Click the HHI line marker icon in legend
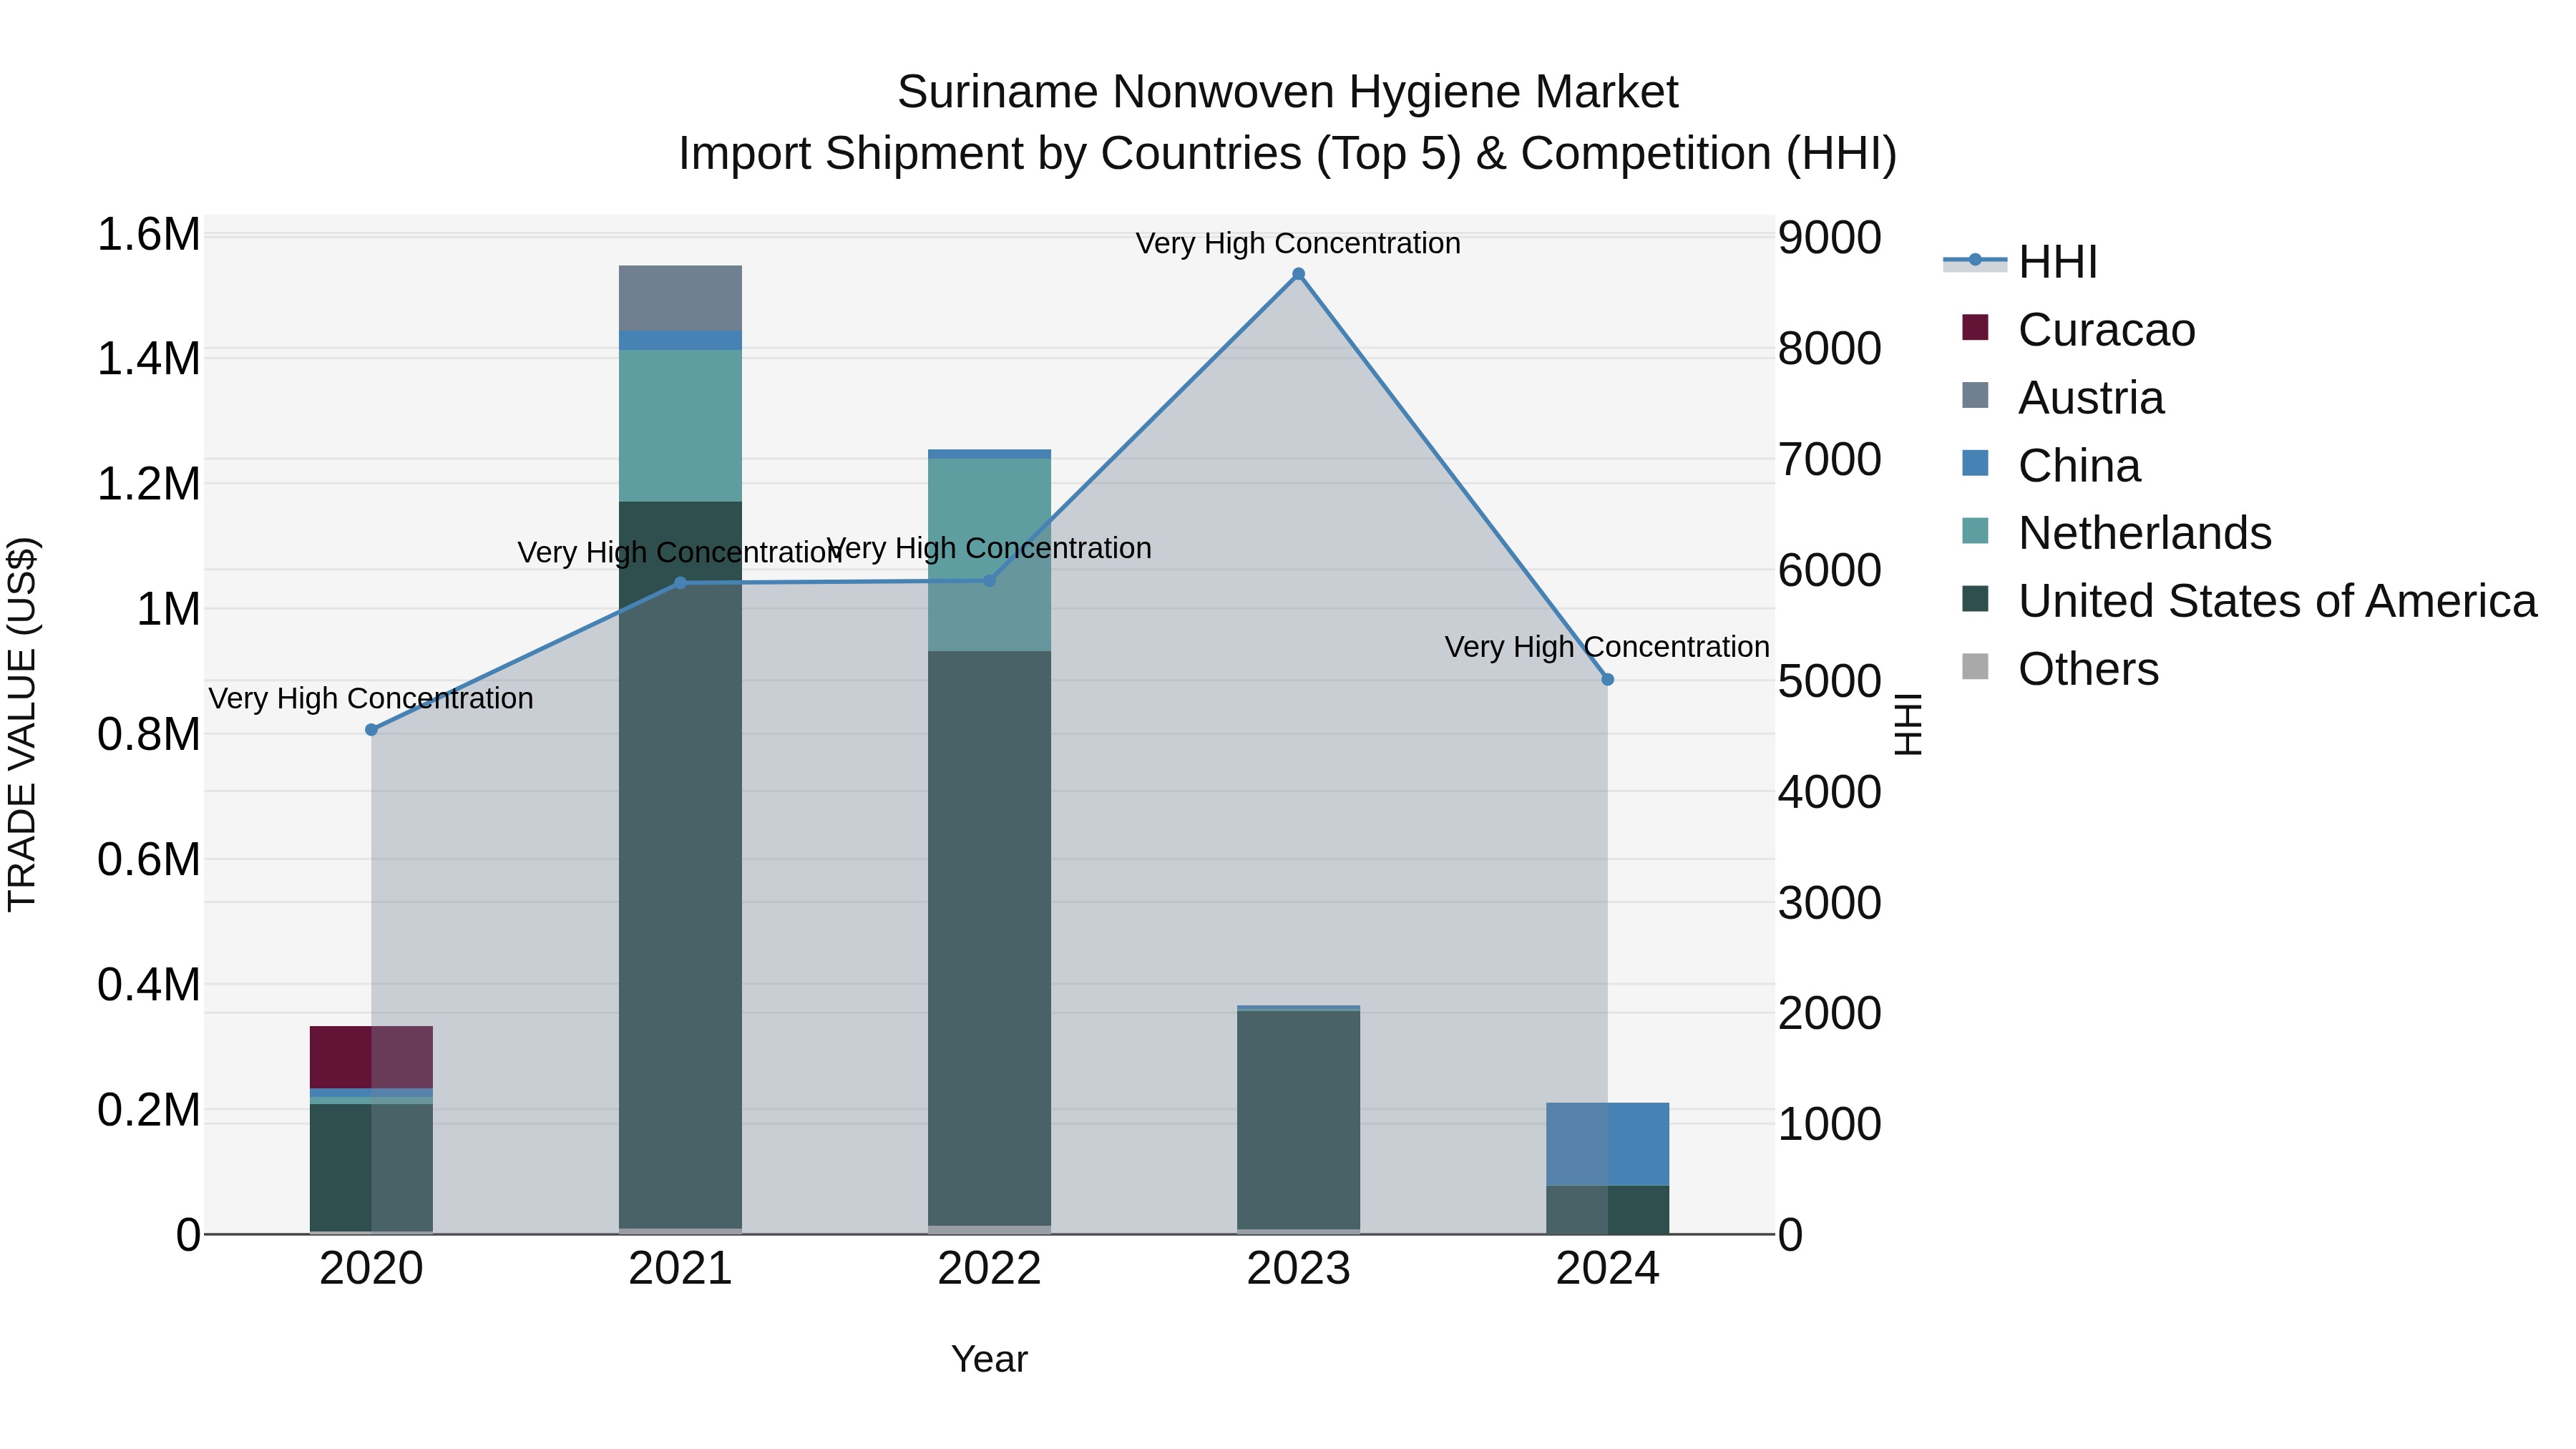2576x1449 pixels. click(1975, 261)
